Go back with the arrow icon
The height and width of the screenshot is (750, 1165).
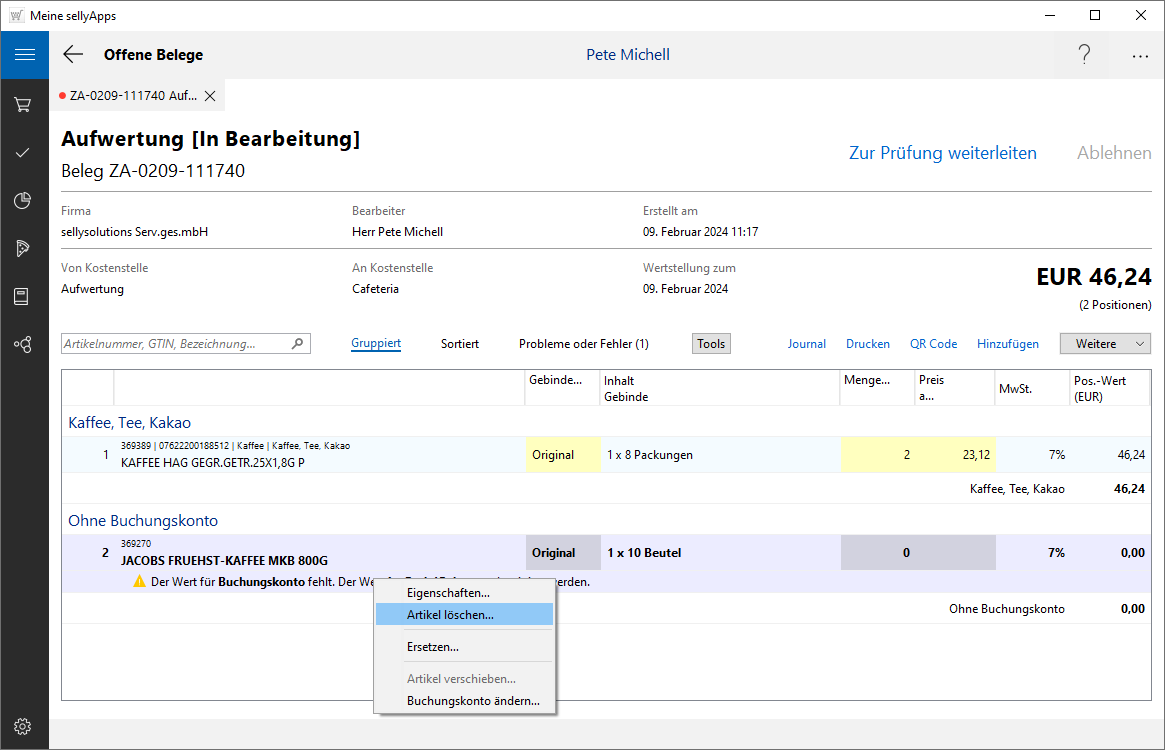pyautogui.click(x=73, y=55)
